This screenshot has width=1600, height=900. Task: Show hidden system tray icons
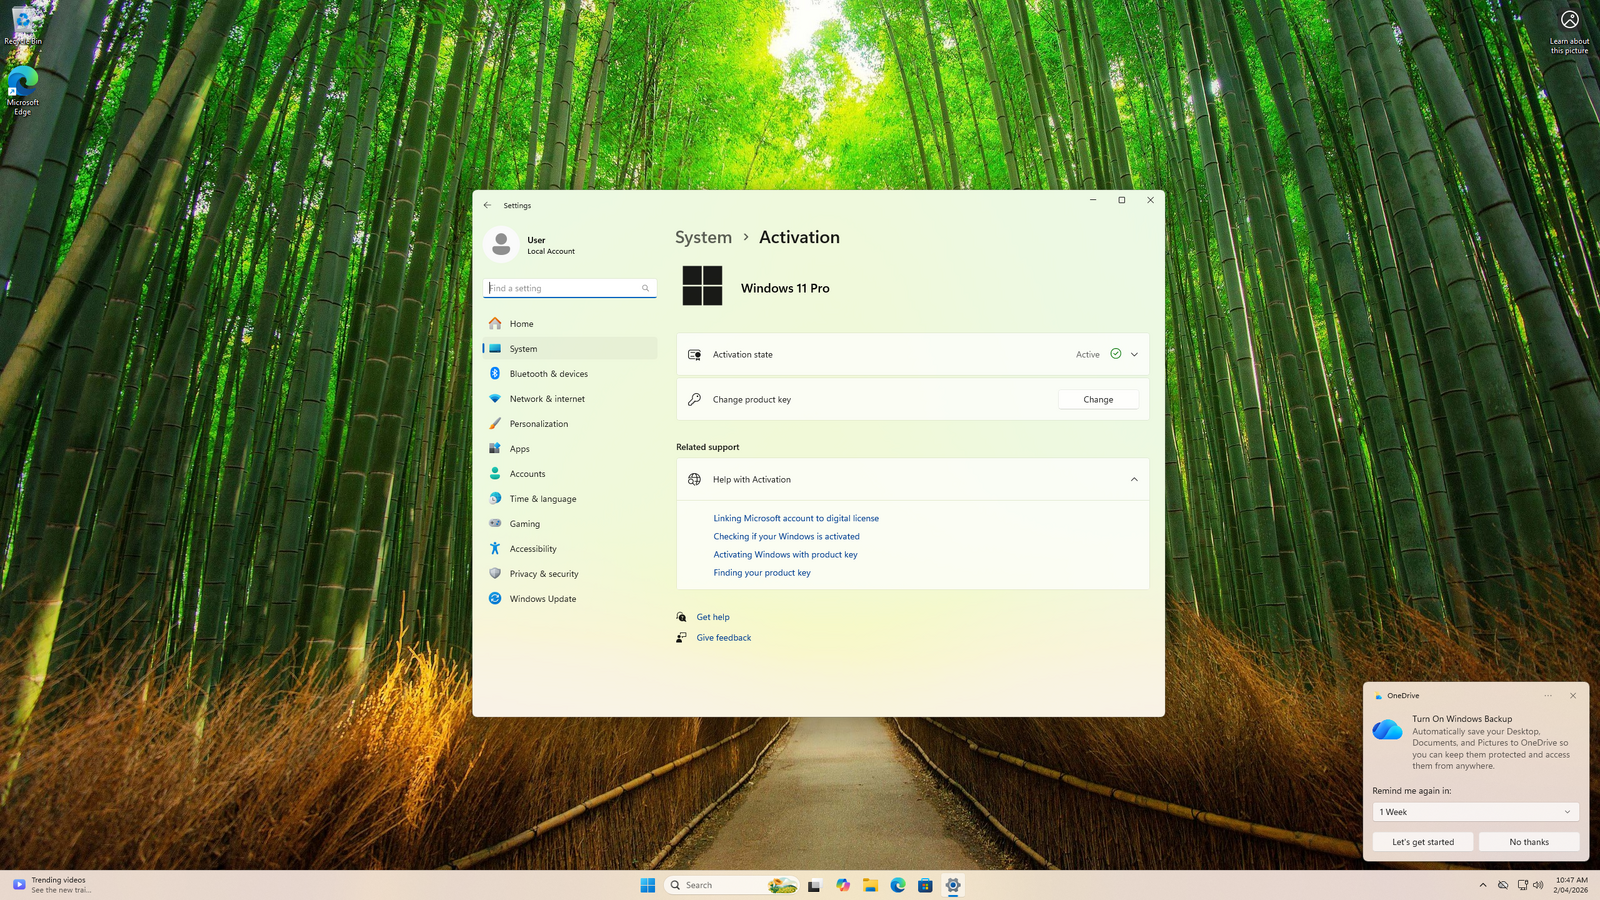coord(1483,885)
